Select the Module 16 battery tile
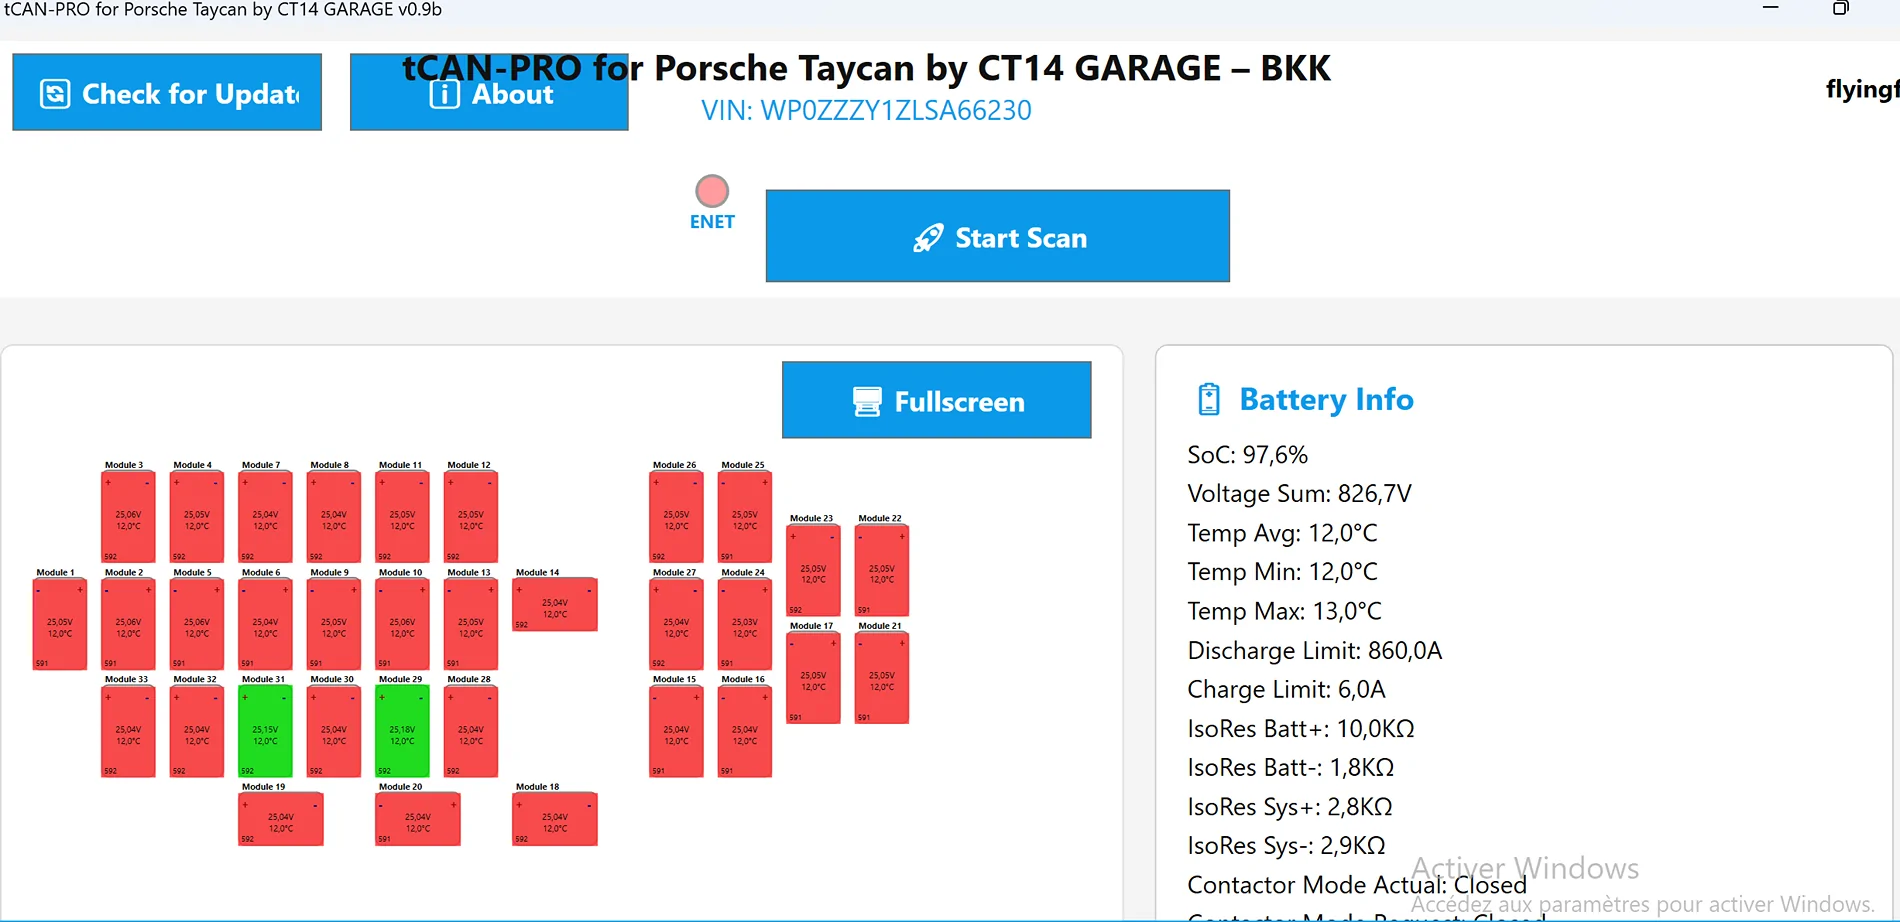 pyautogui.click(x=745, y=731)
